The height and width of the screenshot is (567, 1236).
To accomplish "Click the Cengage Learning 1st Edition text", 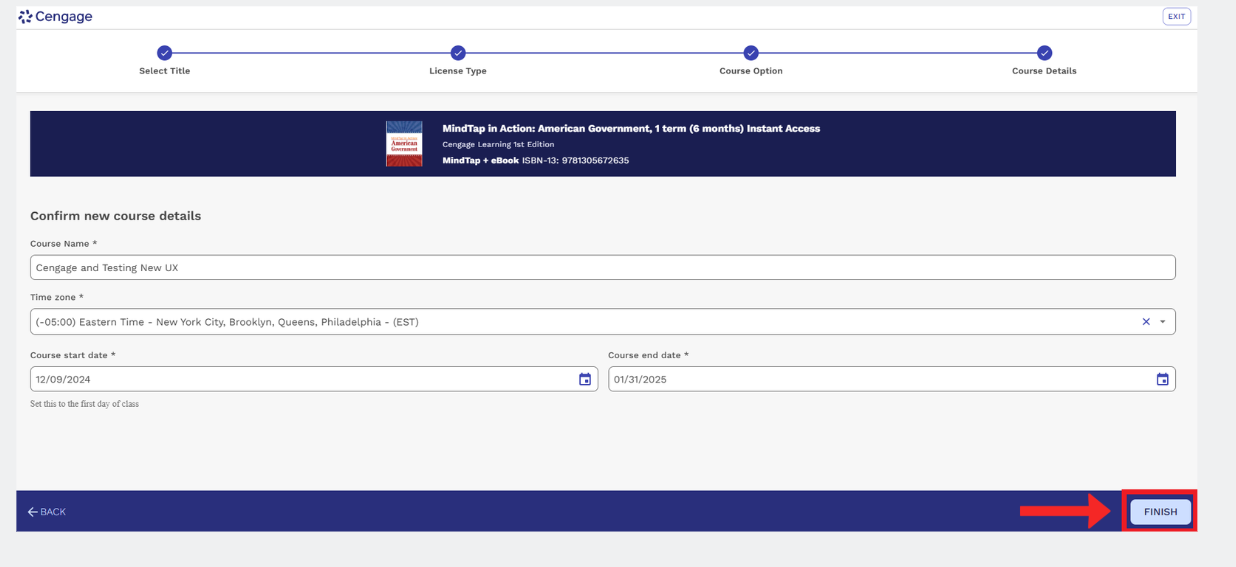I will [498, 144].
